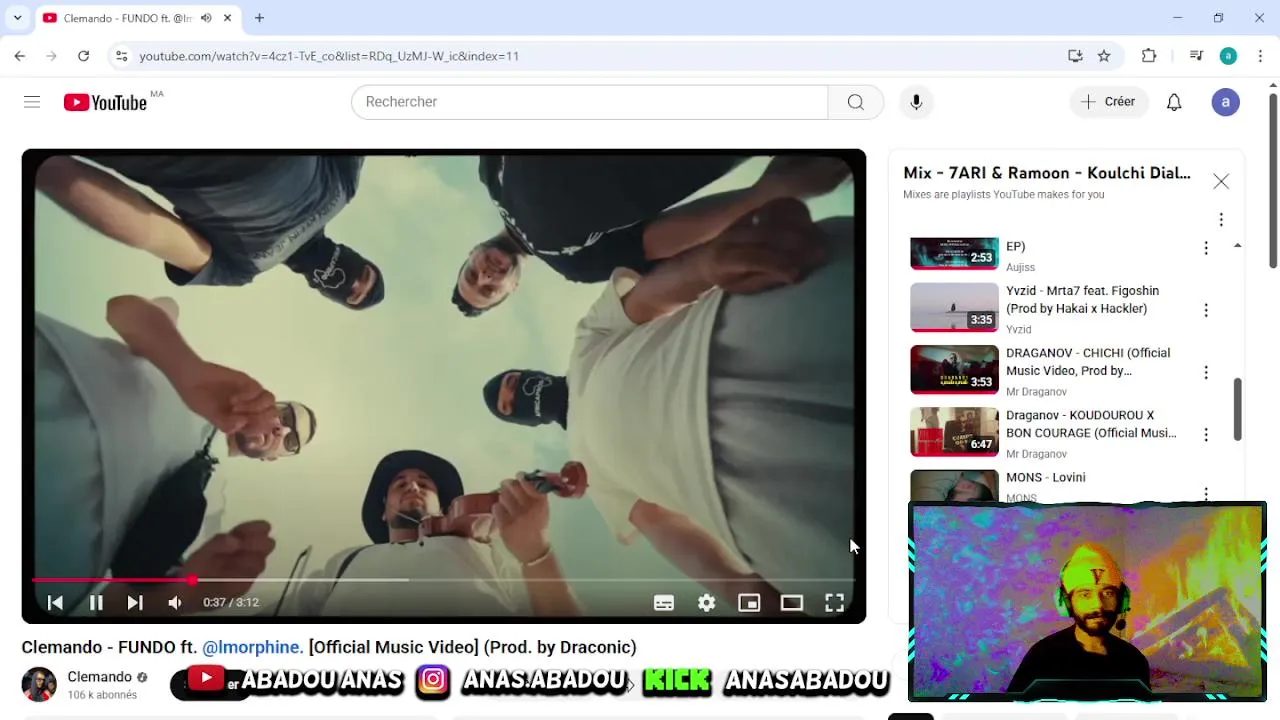The width and height of the screenshot is (1280, 720).
Task: Select MONS - Lovini playlist entry
Action: click(1045, 478)
